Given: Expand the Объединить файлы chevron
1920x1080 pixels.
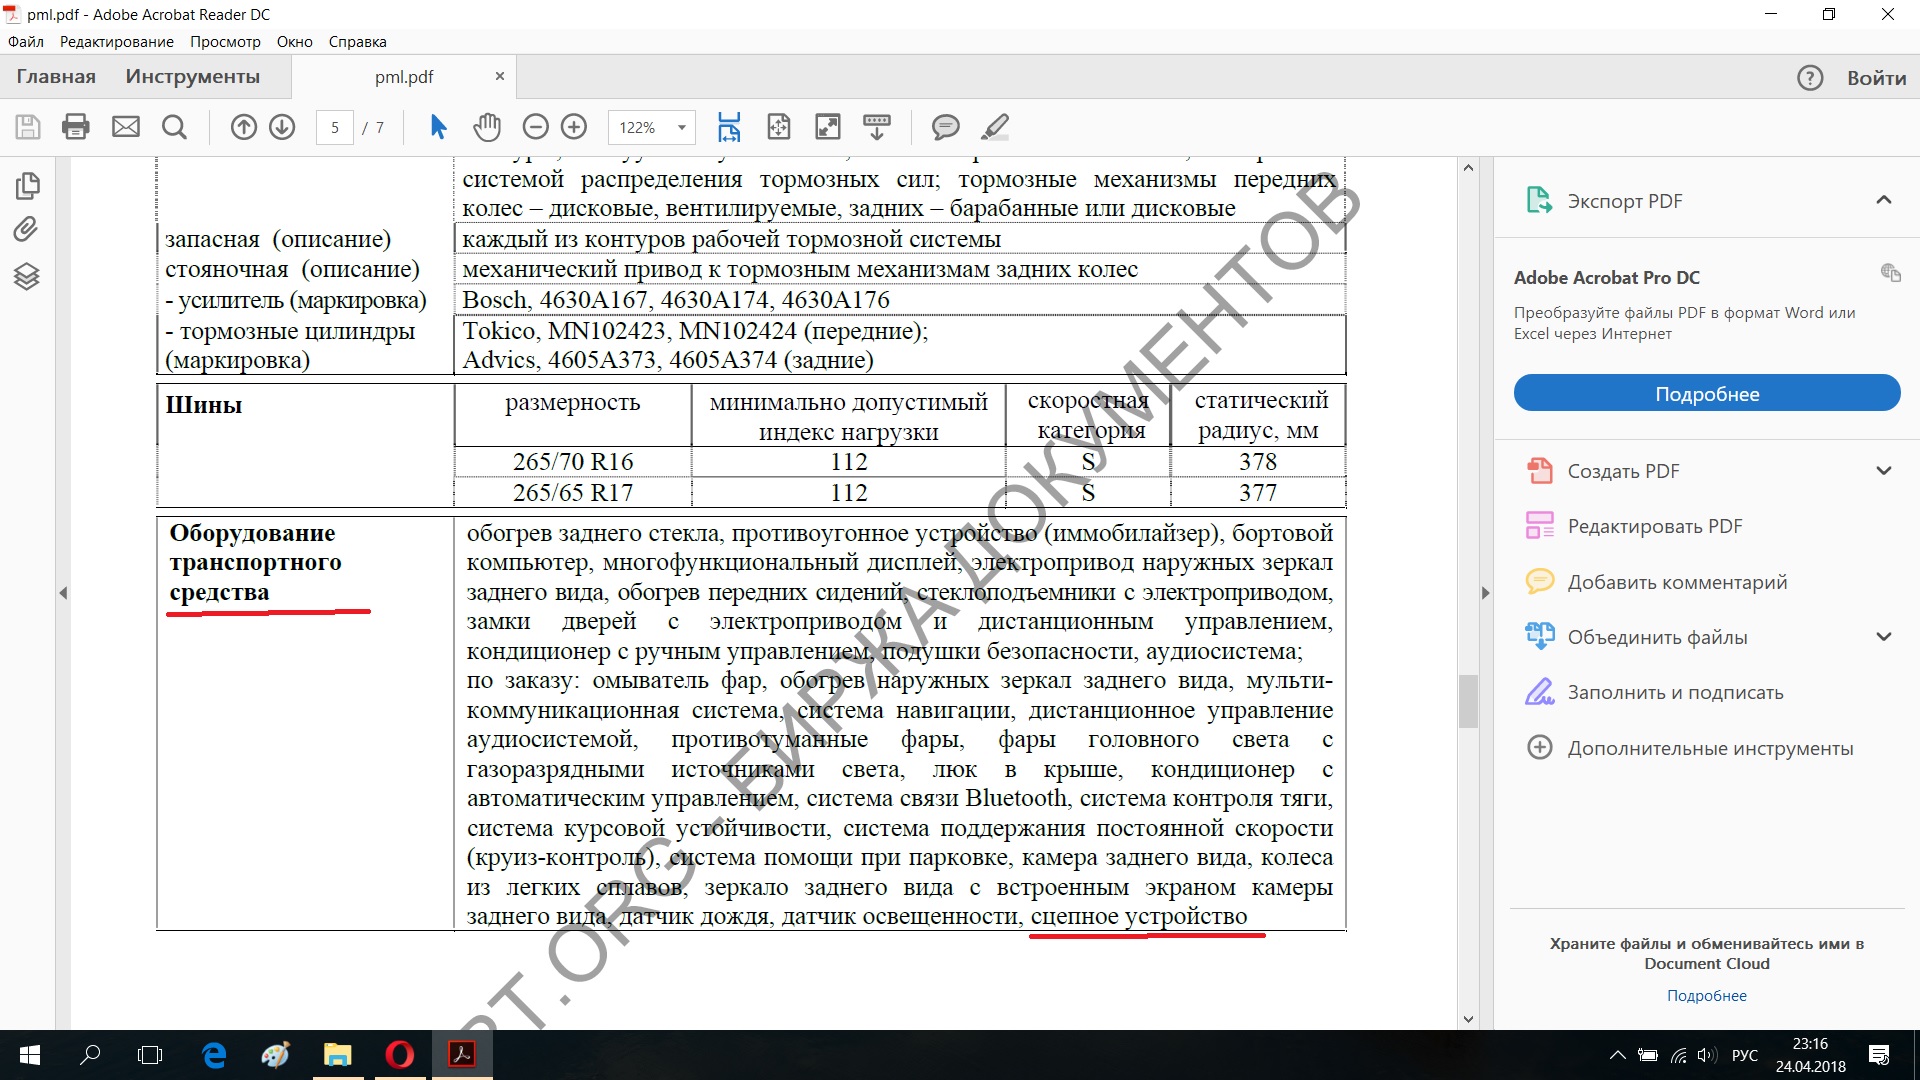Looking at the screenshot, I should (1884, 637).
